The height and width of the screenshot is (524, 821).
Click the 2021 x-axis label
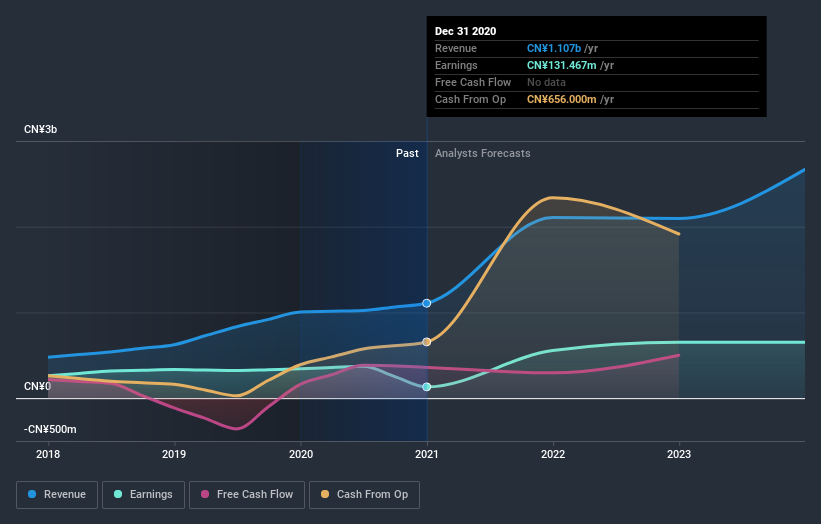427,454
